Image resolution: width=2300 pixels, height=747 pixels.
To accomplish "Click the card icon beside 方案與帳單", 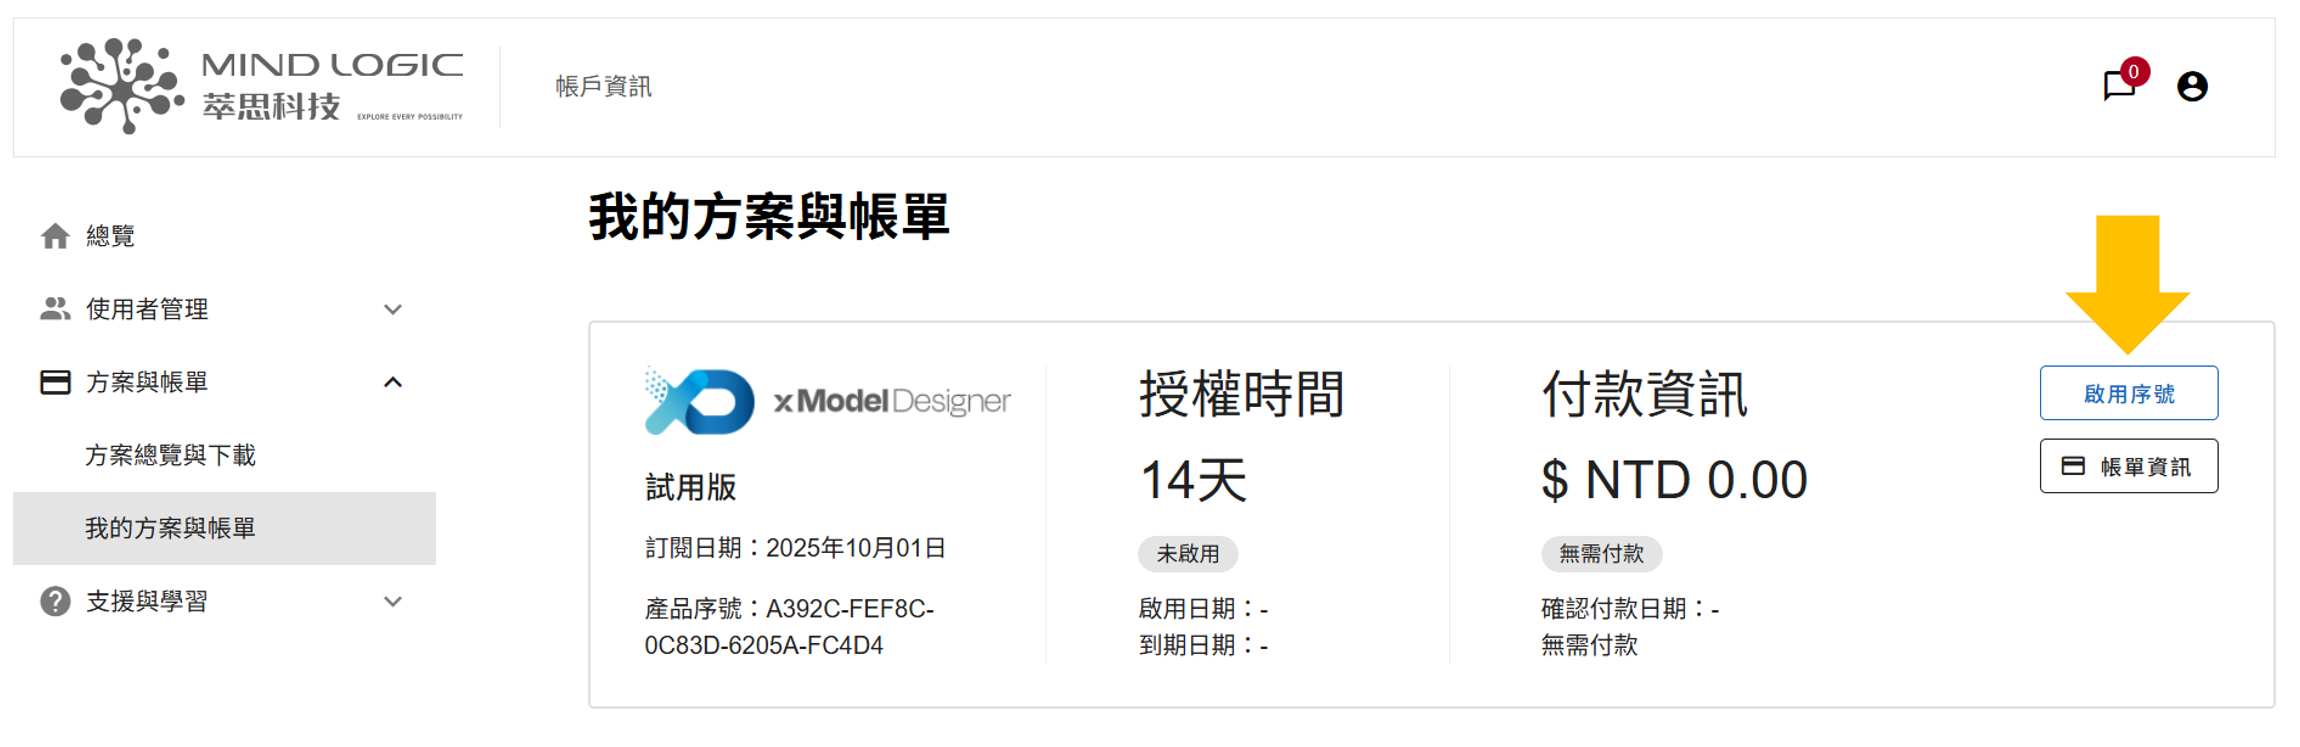I will [x=55, y=382].
